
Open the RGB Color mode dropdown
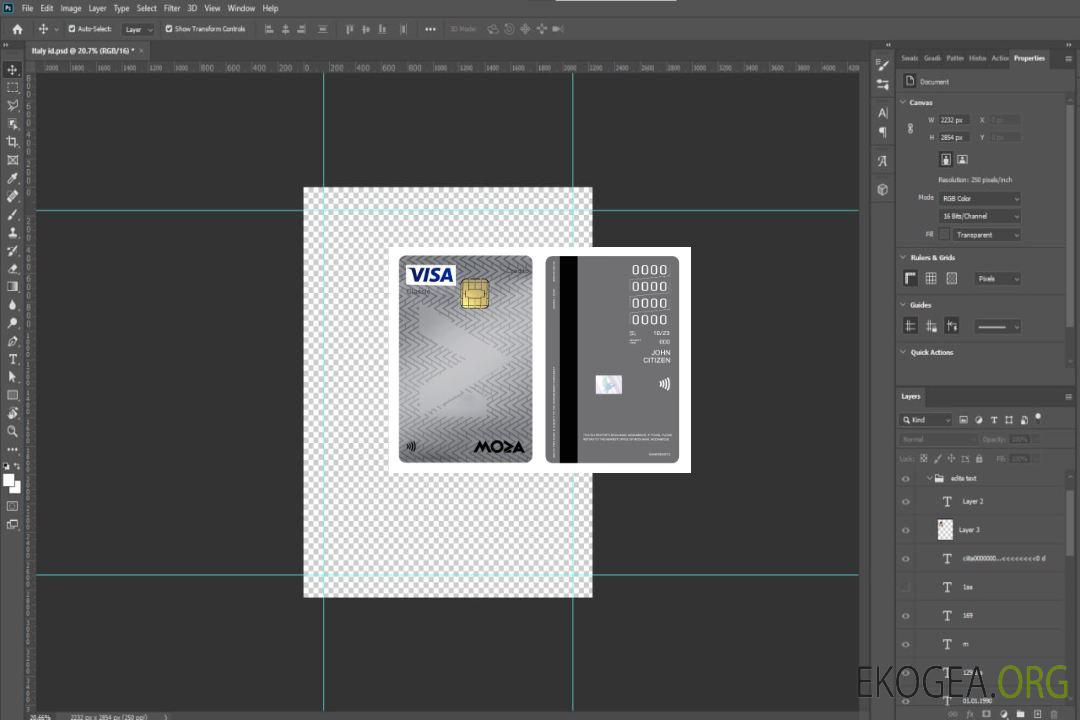[x=980, y=198]
